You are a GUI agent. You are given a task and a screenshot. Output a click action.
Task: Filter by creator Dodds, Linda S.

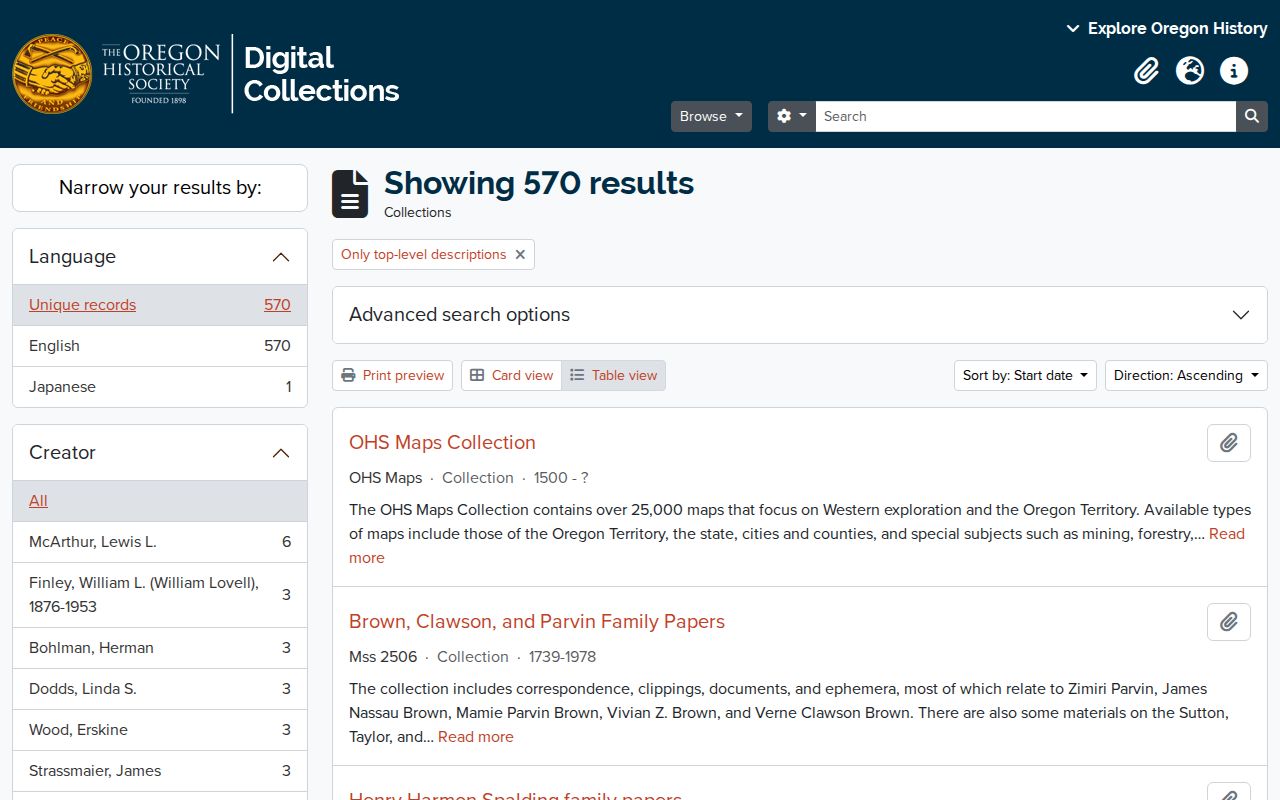point(160,689)
